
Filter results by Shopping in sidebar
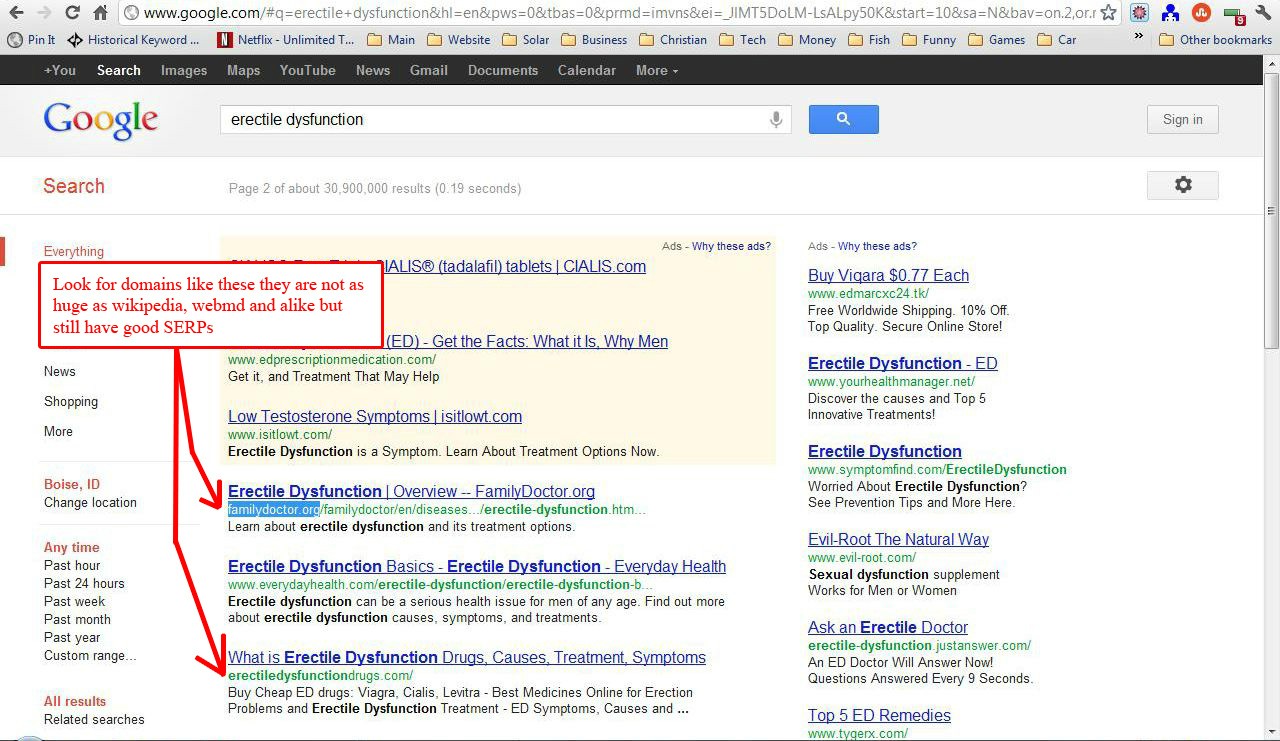click(x=71, y=401)
